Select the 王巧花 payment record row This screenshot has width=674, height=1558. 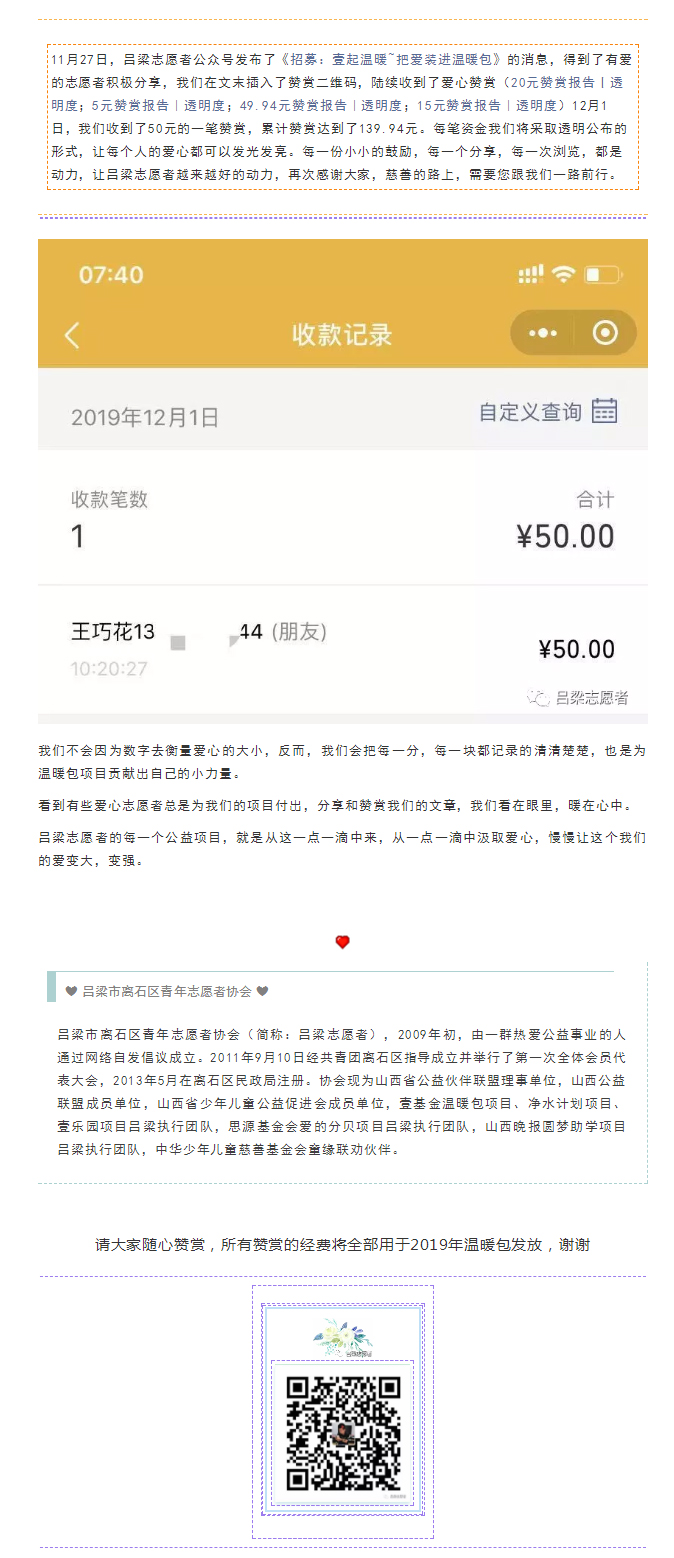(x=343, y=649)
